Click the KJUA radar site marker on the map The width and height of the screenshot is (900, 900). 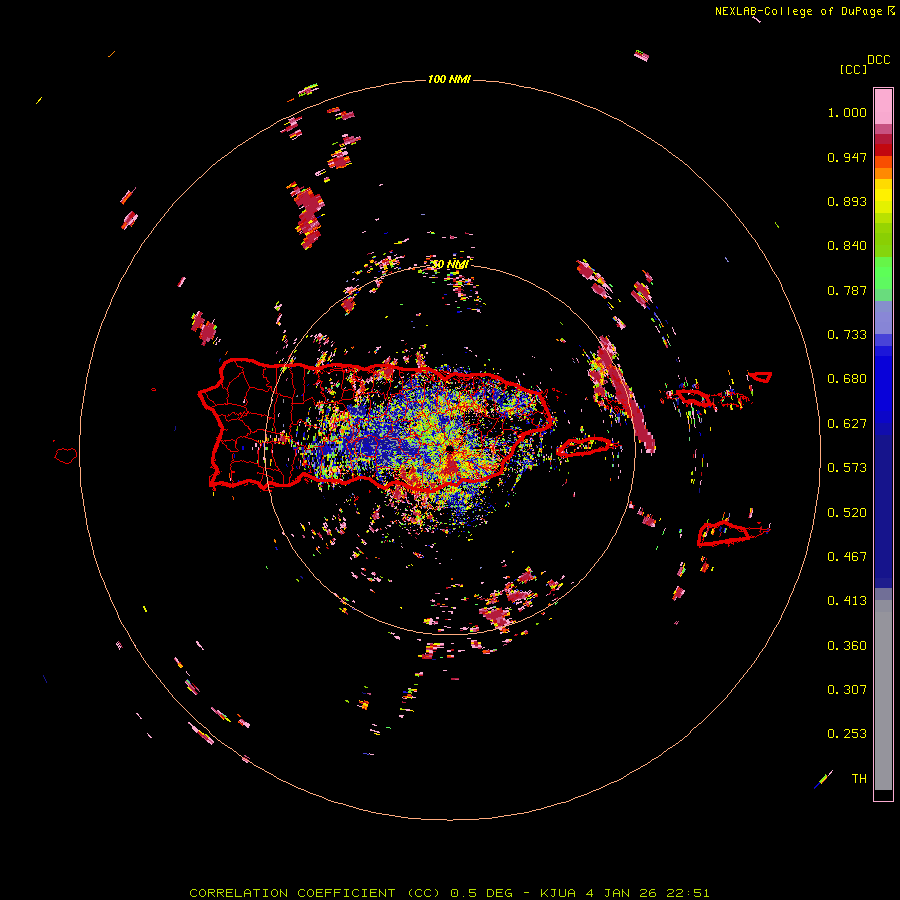coord(449,448)
